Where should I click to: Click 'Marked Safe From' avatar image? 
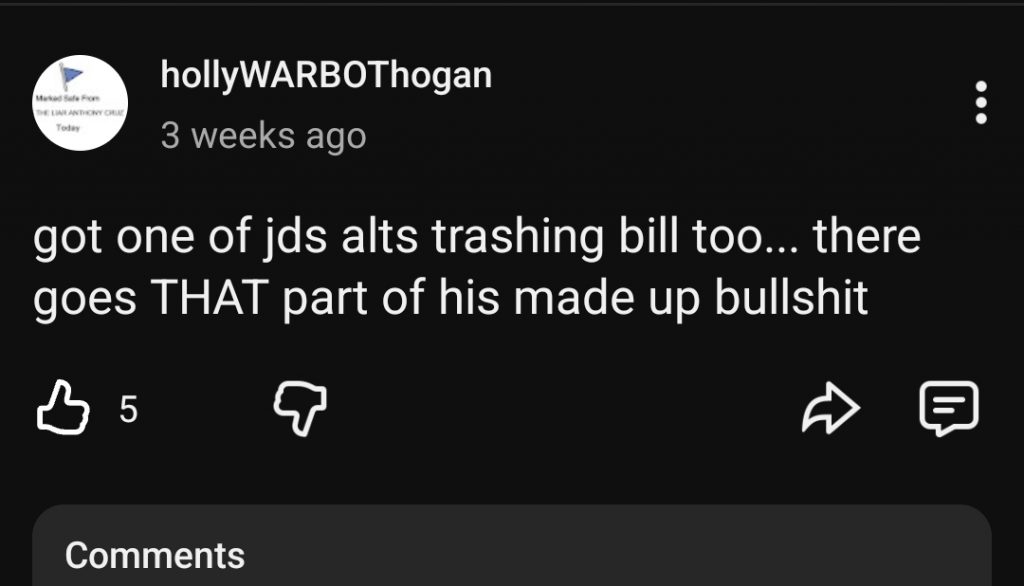coord(80,103)
